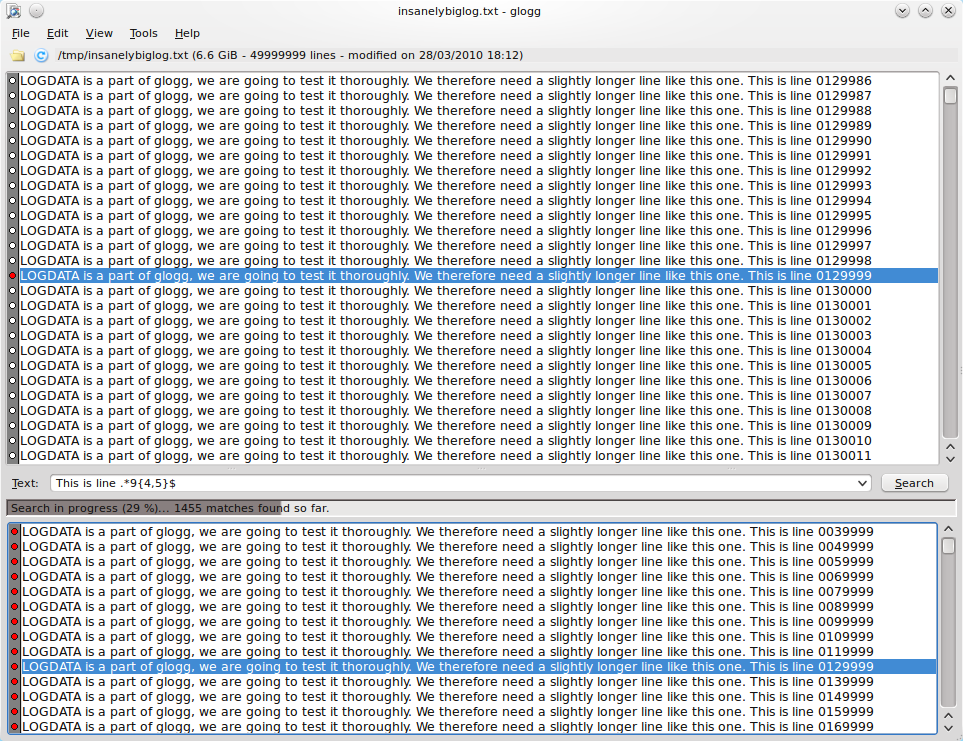Toggle mark bullet on line 0130011
Screen dimensions: 963x741
13,456
